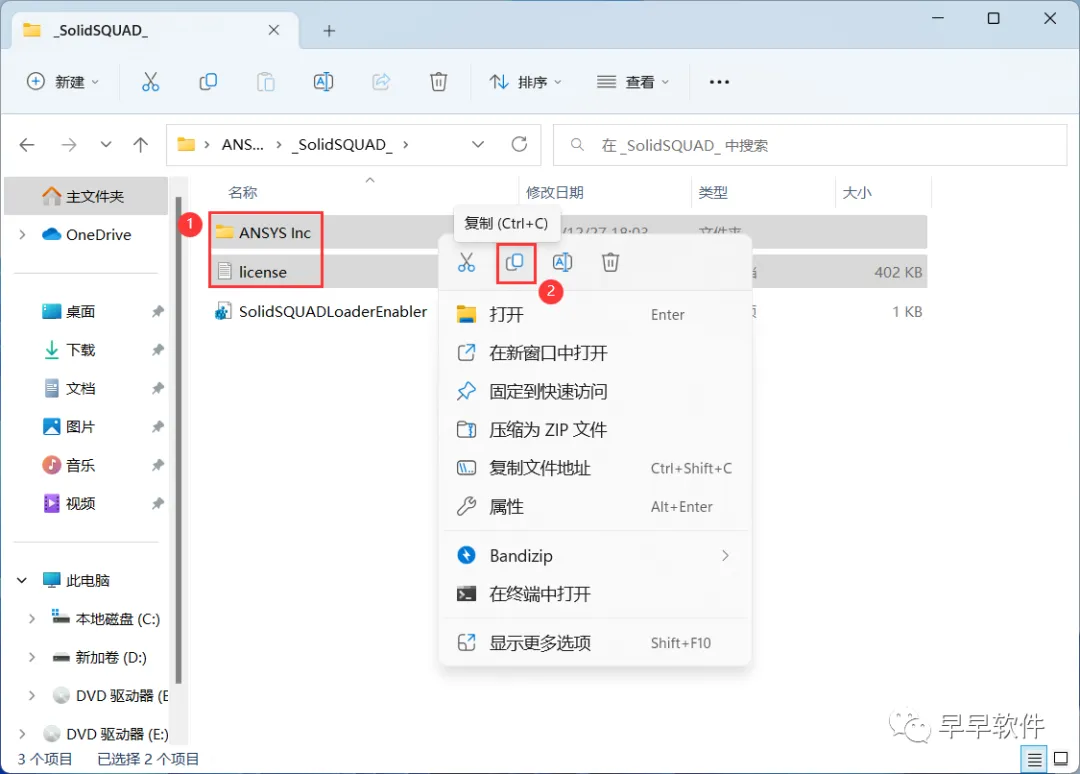Click the navigation pane vertical scrollbar
Image resolution: width=1080 pixels, height=774 pixels.
[x=178, y=441]
